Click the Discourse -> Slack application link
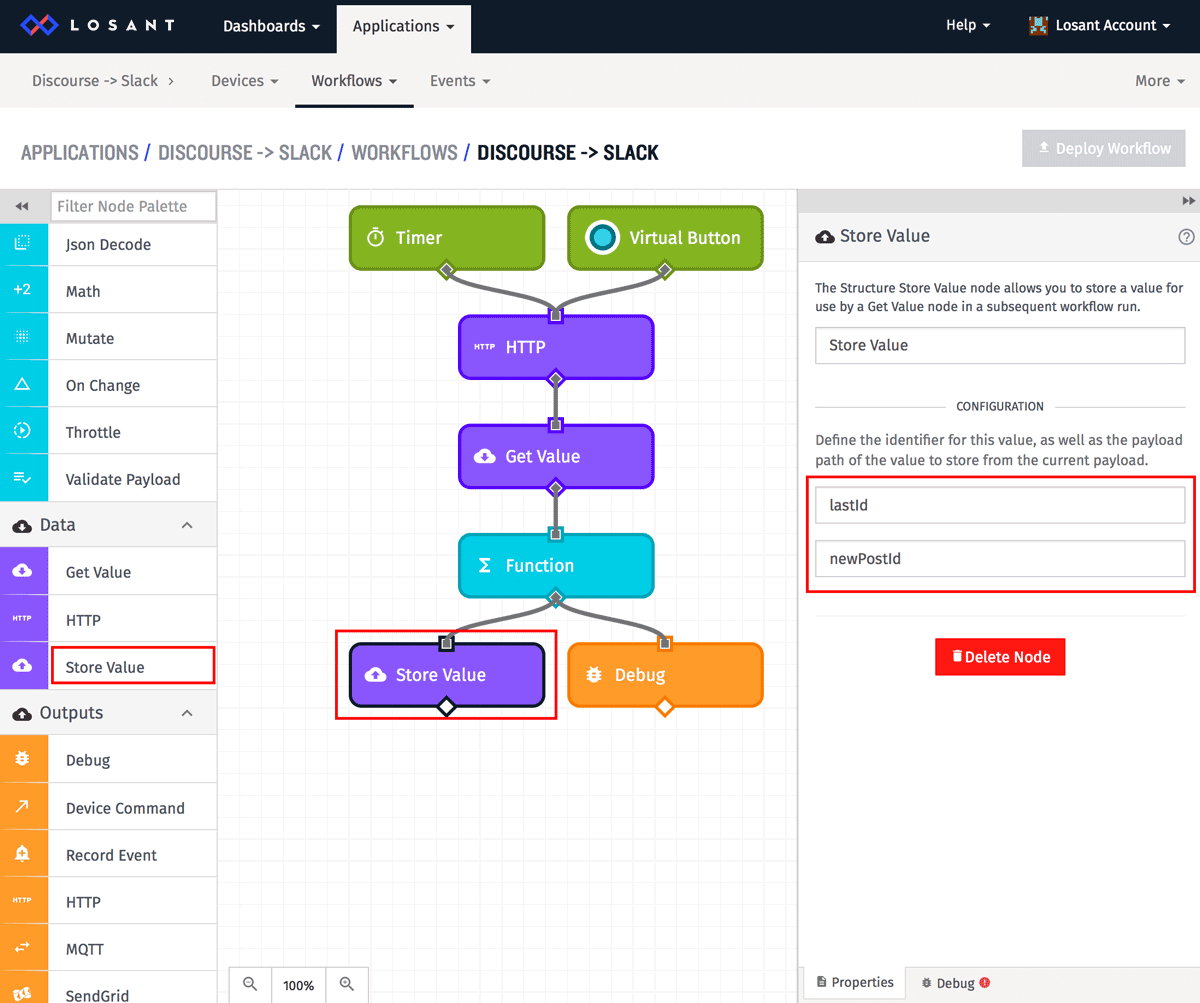Image resolution: width=1200 pixels, height=1003 pixels. pos(103,80)
